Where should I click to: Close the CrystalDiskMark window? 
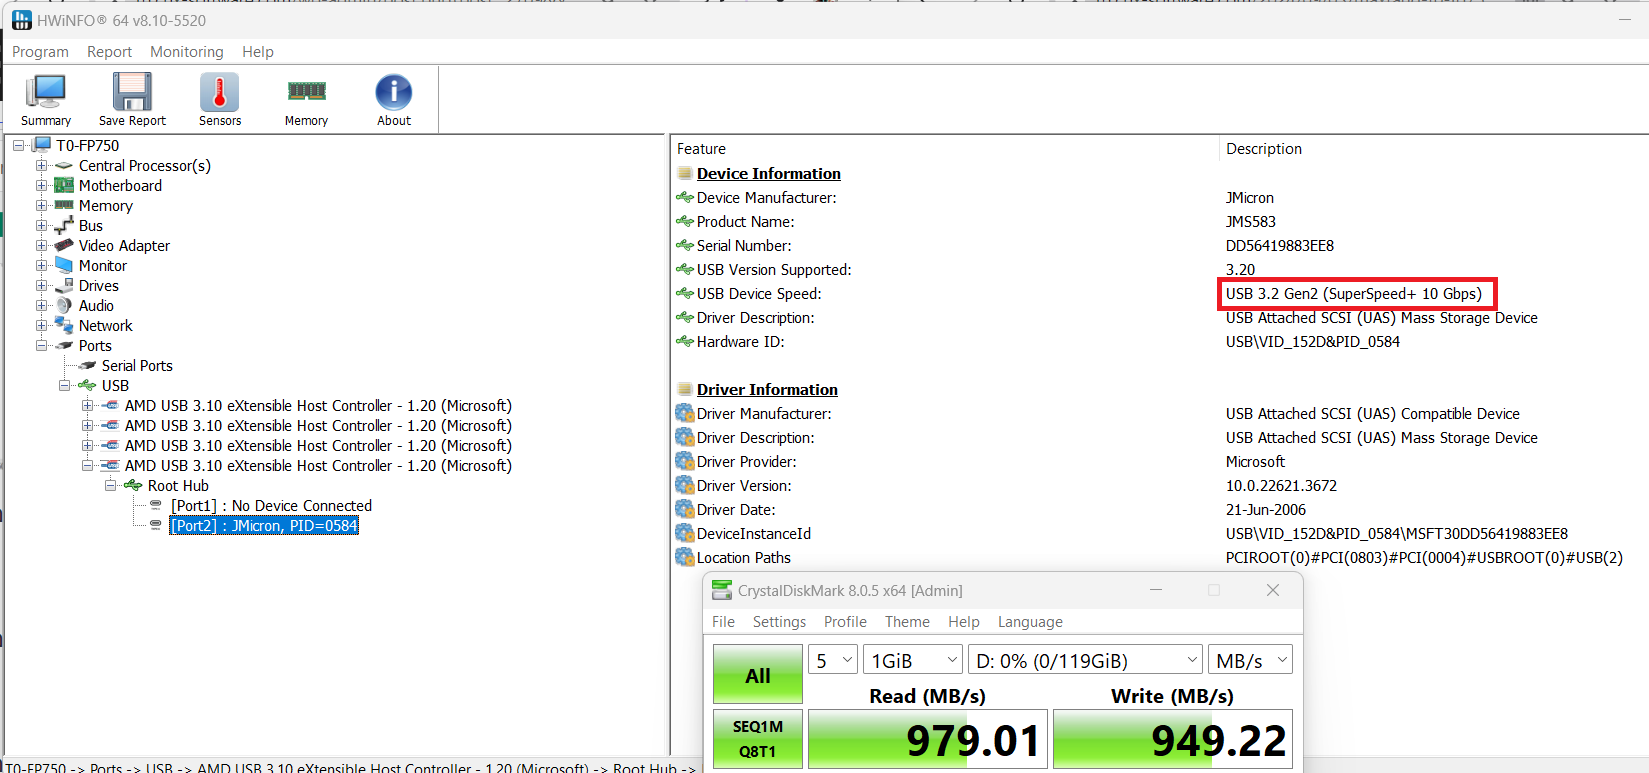point(1273,590)
